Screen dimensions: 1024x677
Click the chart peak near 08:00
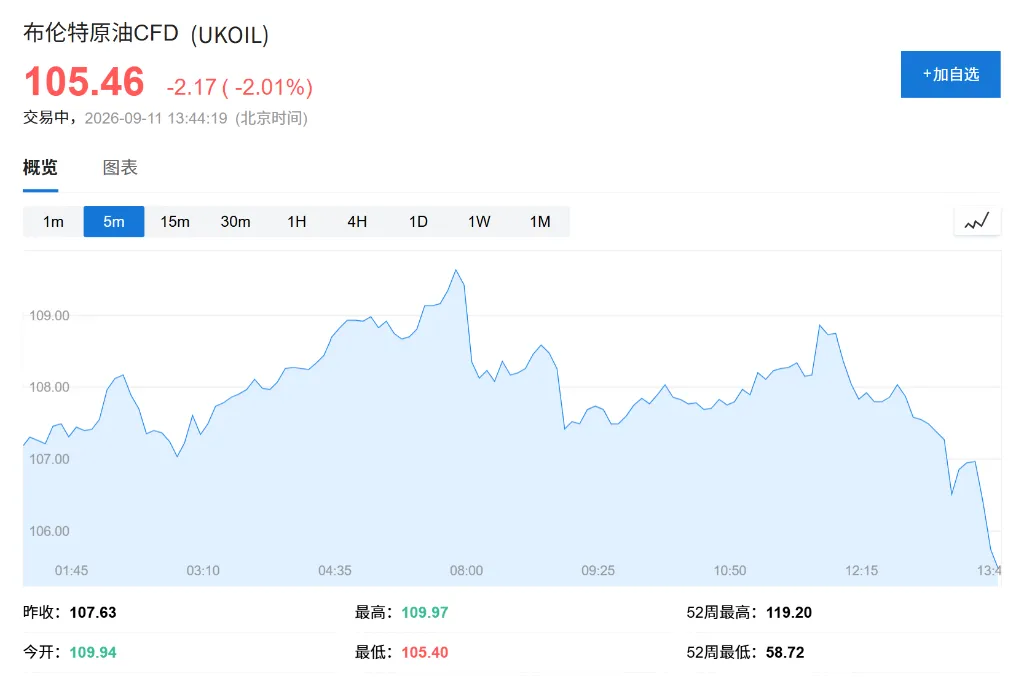click(x=456, y=270)
